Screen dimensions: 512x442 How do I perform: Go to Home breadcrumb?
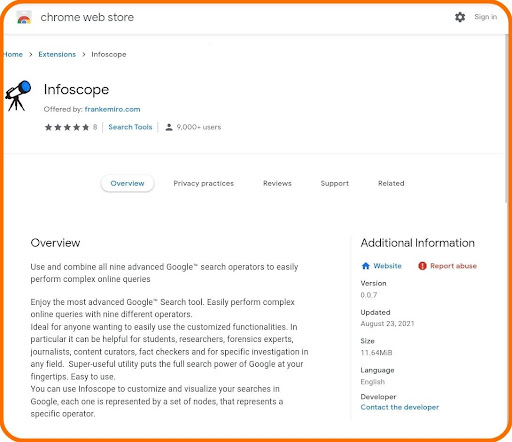(x=13, y=54)
